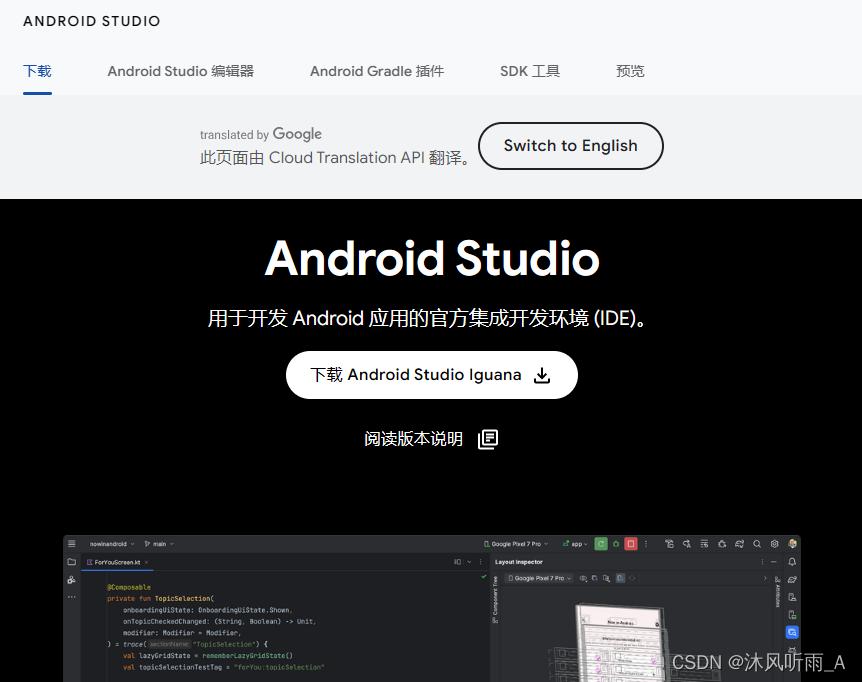This screenshot has width=862, height=682.
Task: Click the sectionName inlay hint
Action: pos(169,644)
